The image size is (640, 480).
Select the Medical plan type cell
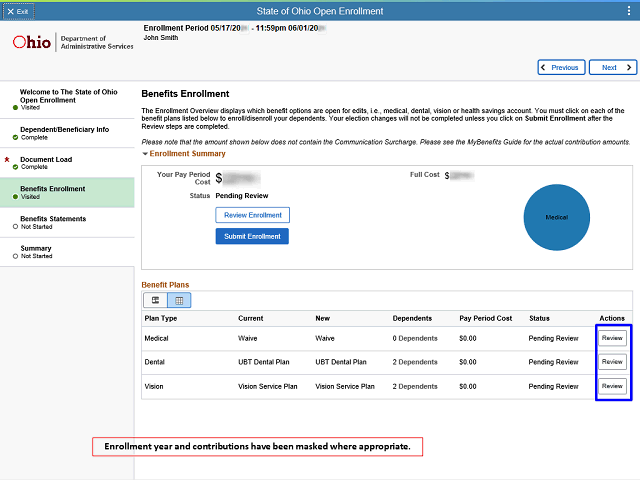click(156, 338)
